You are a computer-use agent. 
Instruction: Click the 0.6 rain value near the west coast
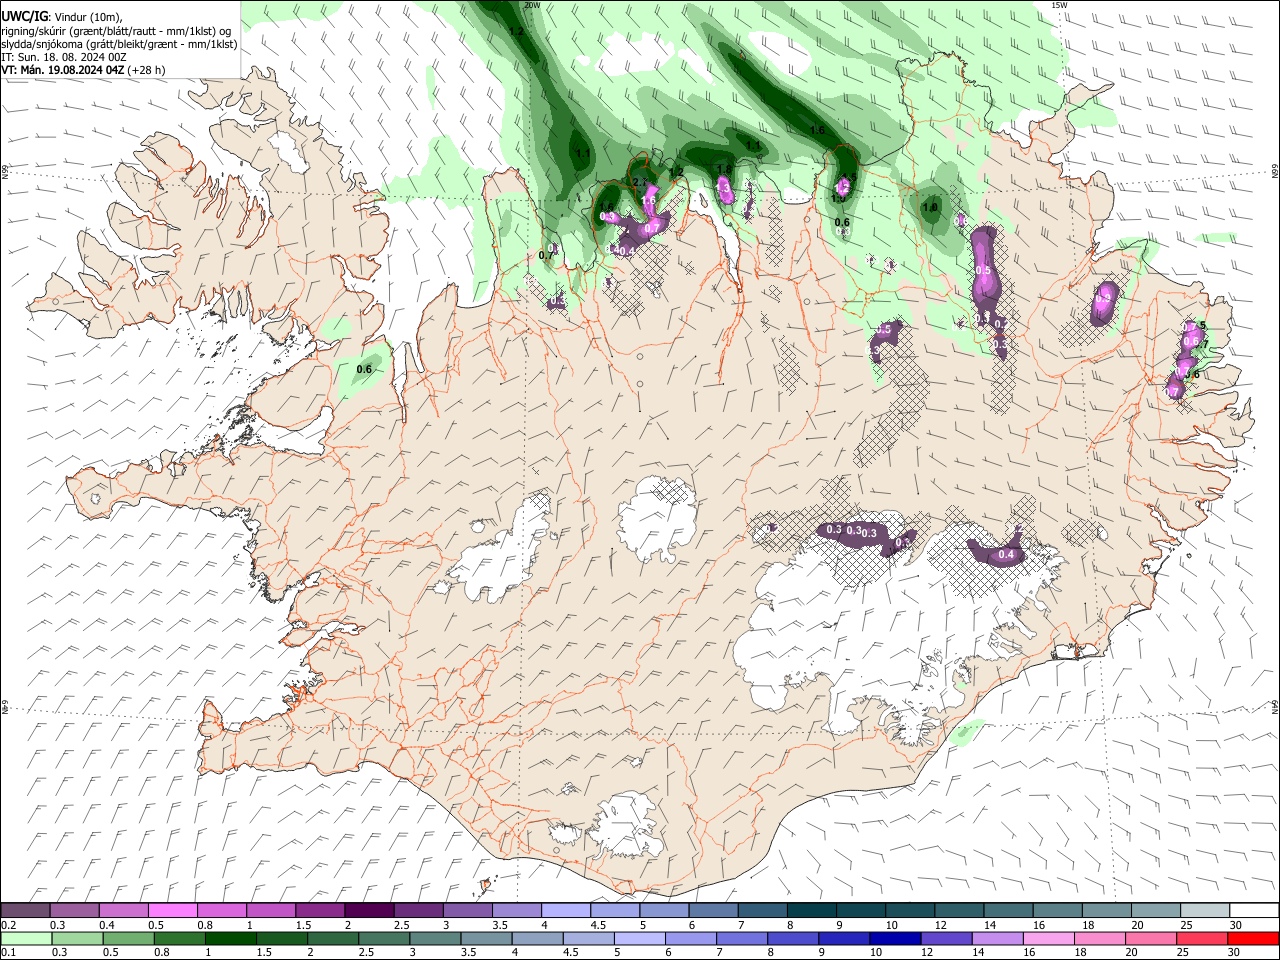(x=364, y=370)
